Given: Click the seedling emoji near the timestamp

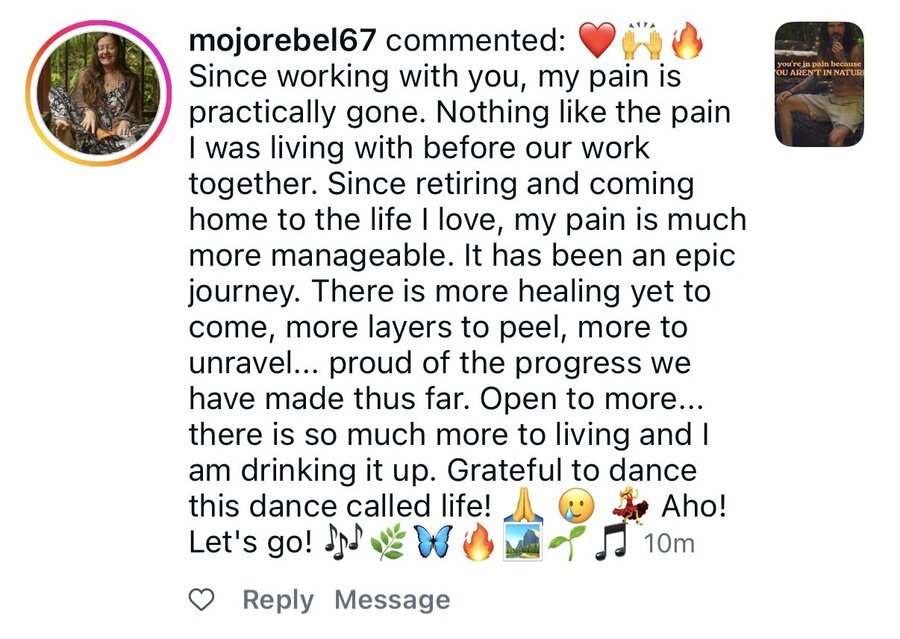Looking at the screenshot, I should pos(567,541).
